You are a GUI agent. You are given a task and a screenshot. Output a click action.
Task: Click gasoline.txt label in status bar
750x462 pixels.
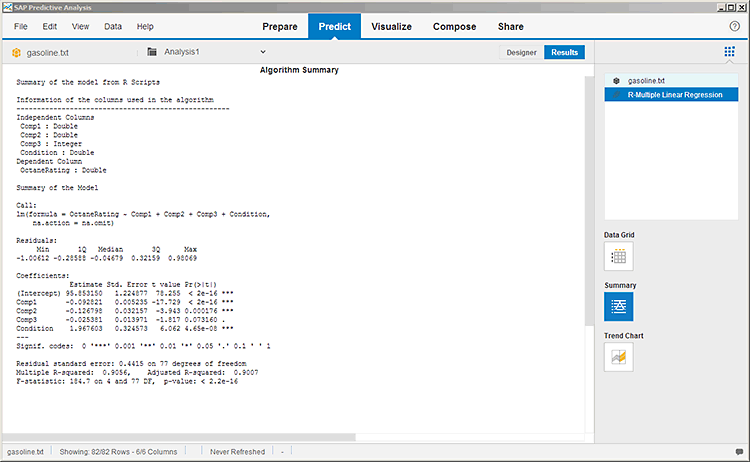(25, 451)
